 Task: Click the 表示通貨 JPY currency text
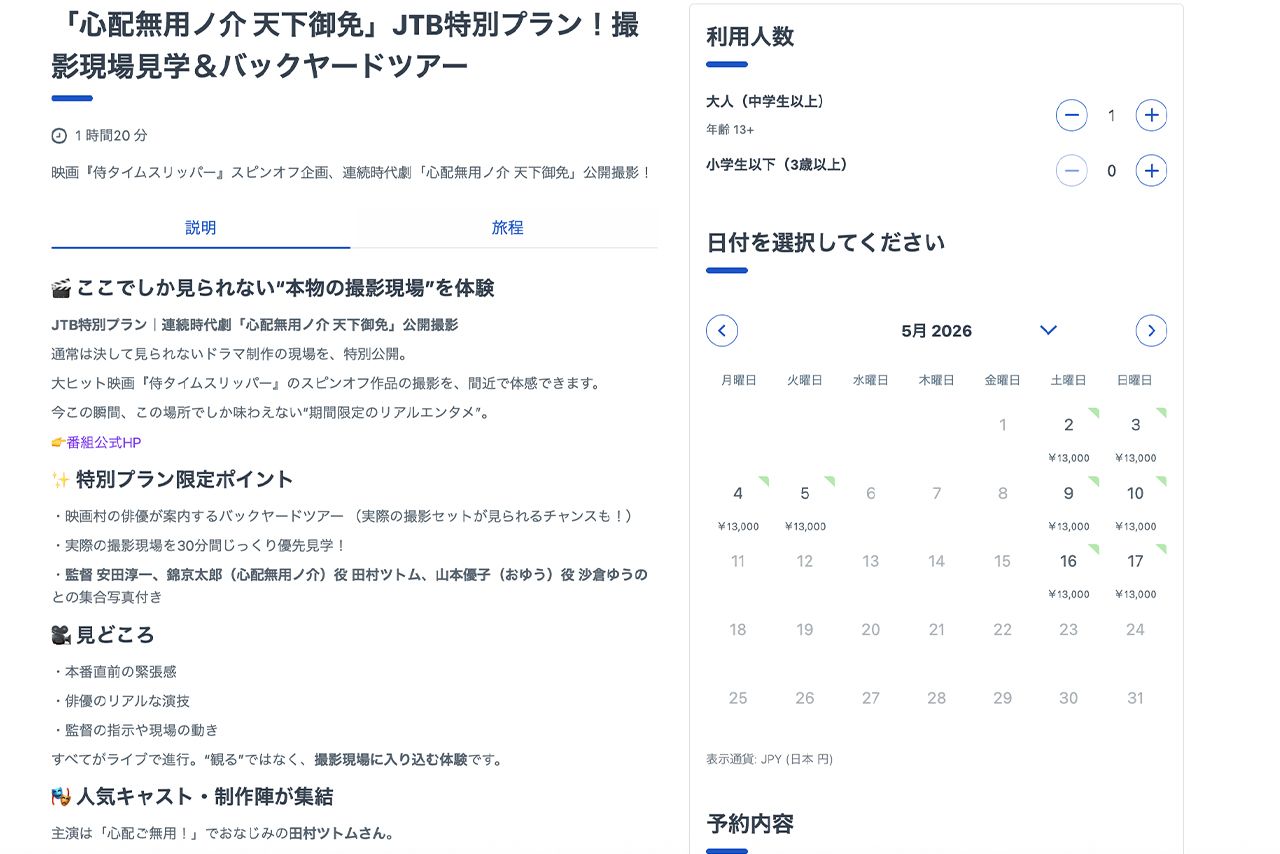(769, 759)
